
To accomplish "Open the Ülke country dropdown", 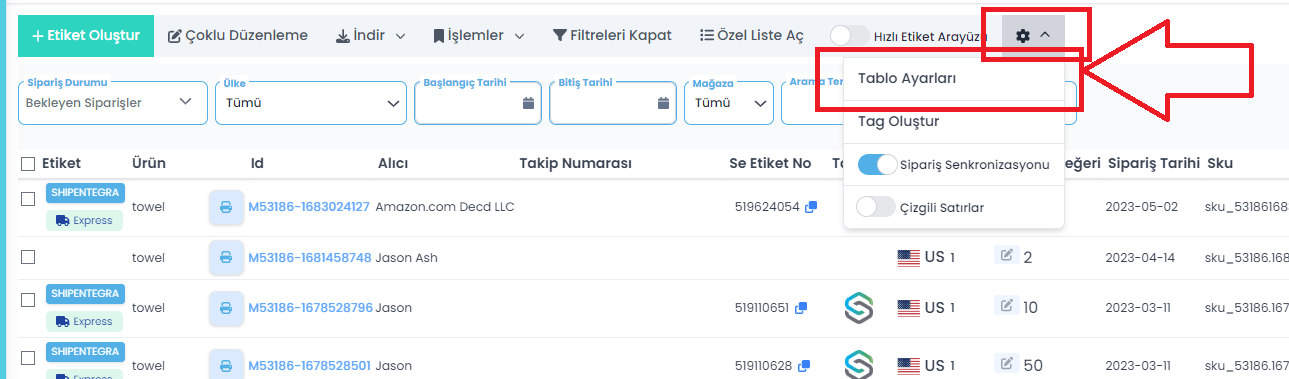I will click(x=310, y=102).
